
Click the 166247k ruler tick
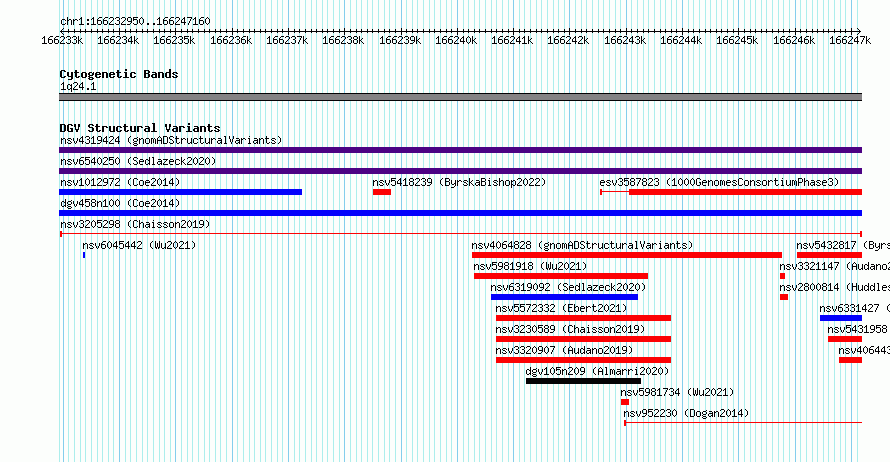tap(850, 40)
